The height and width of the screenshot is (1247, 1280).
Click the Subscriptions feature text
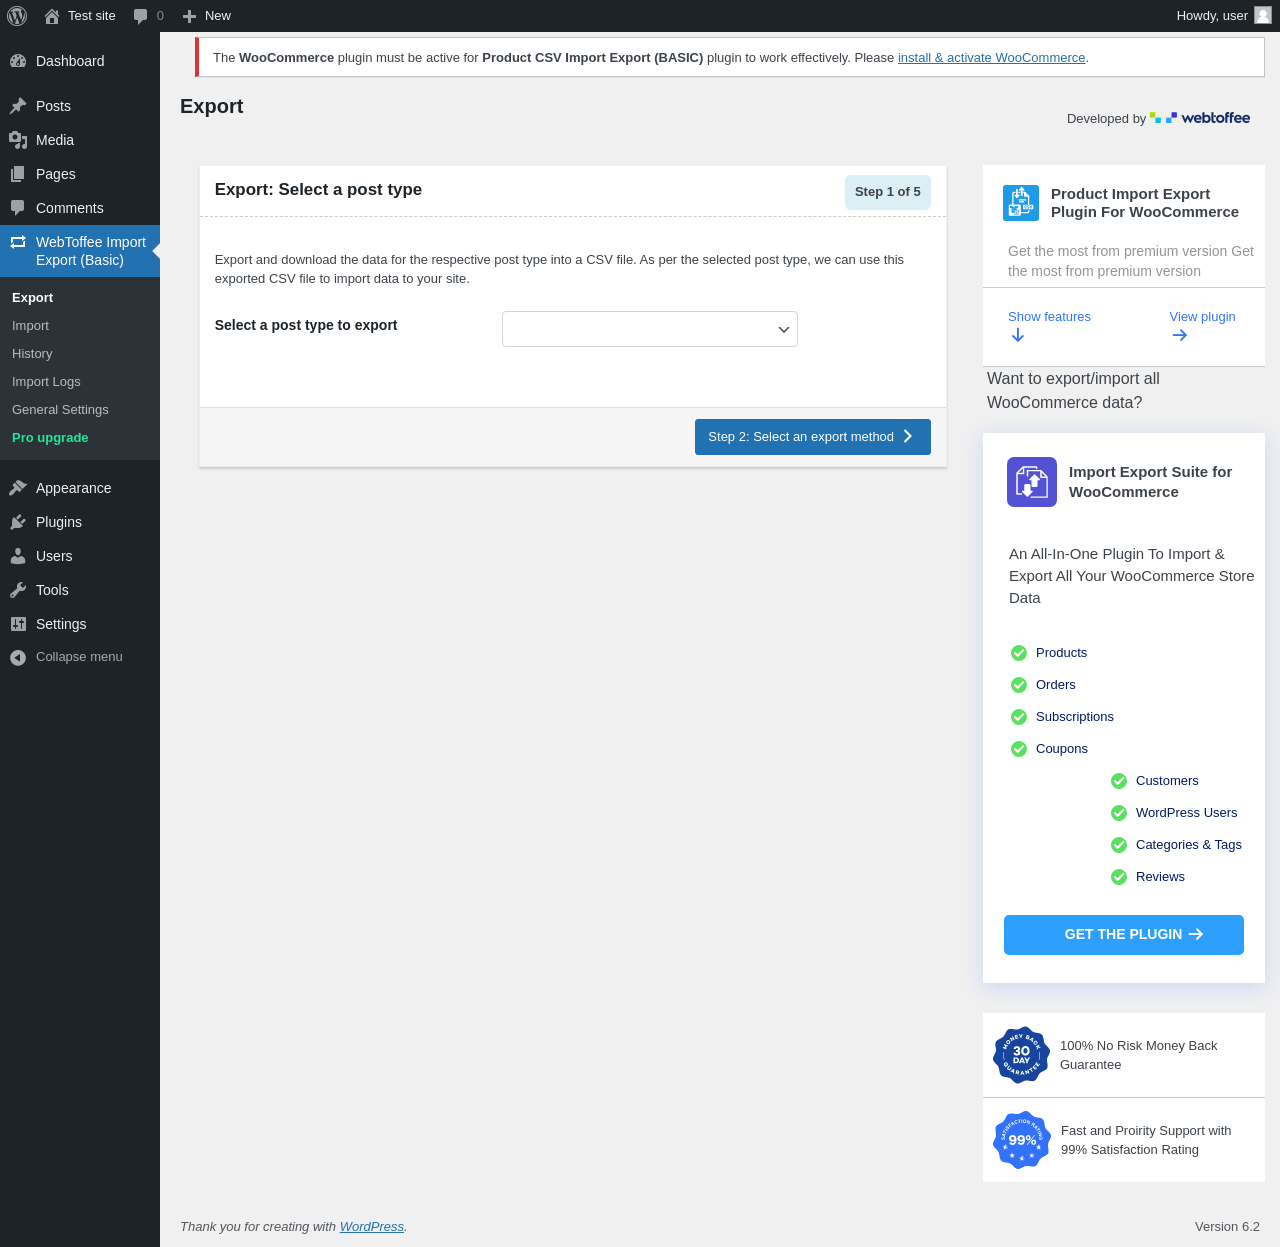tap(1075, 717)
